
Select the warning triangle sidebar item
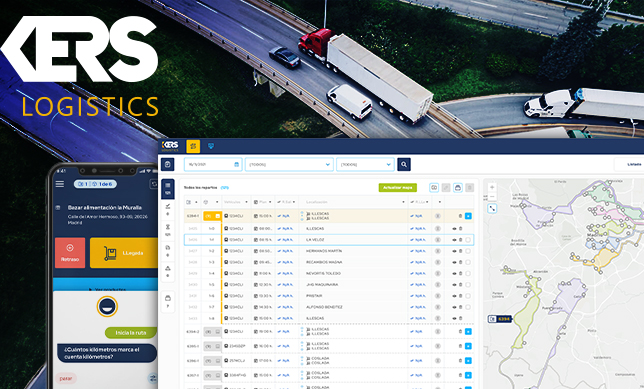tap(168, 271)
